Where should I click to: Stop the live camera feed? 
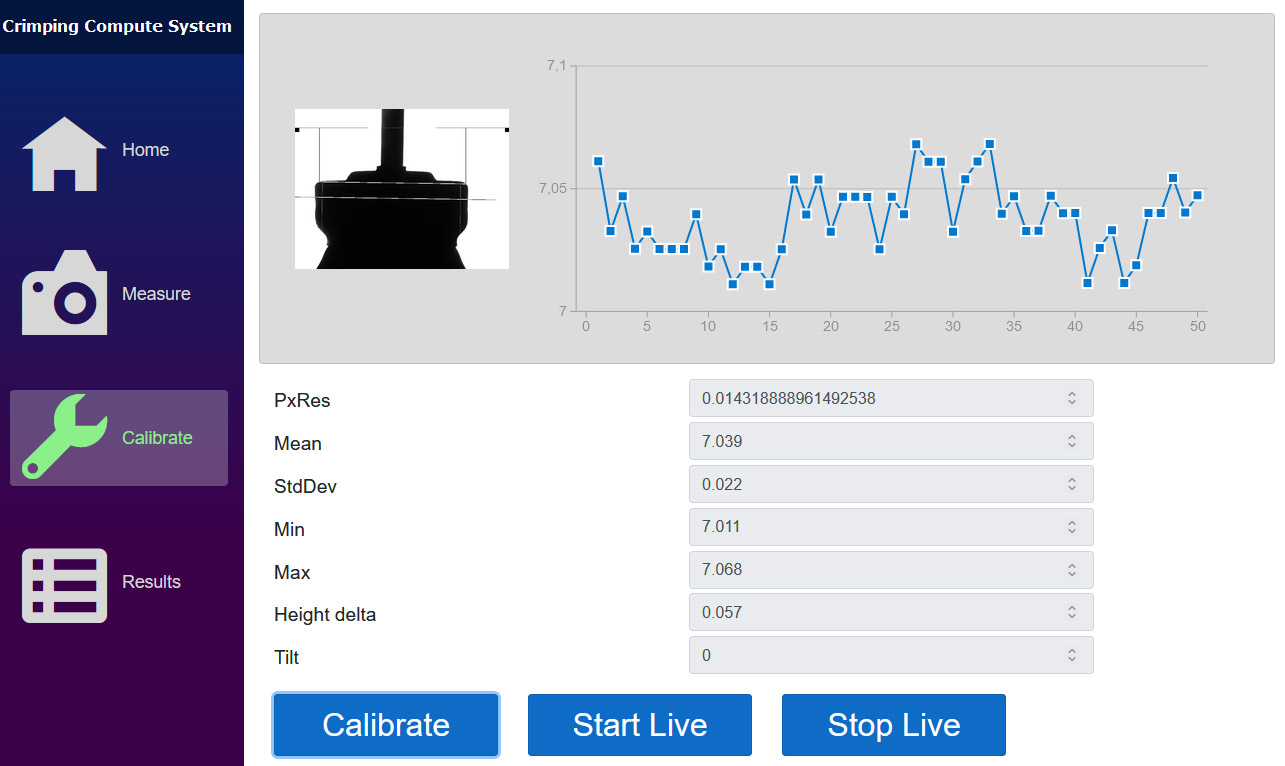tap(893, 725)
